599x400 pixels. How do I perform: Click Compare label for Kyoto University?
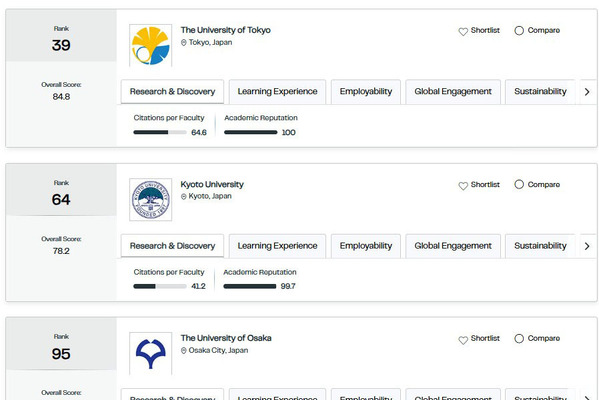544,185
